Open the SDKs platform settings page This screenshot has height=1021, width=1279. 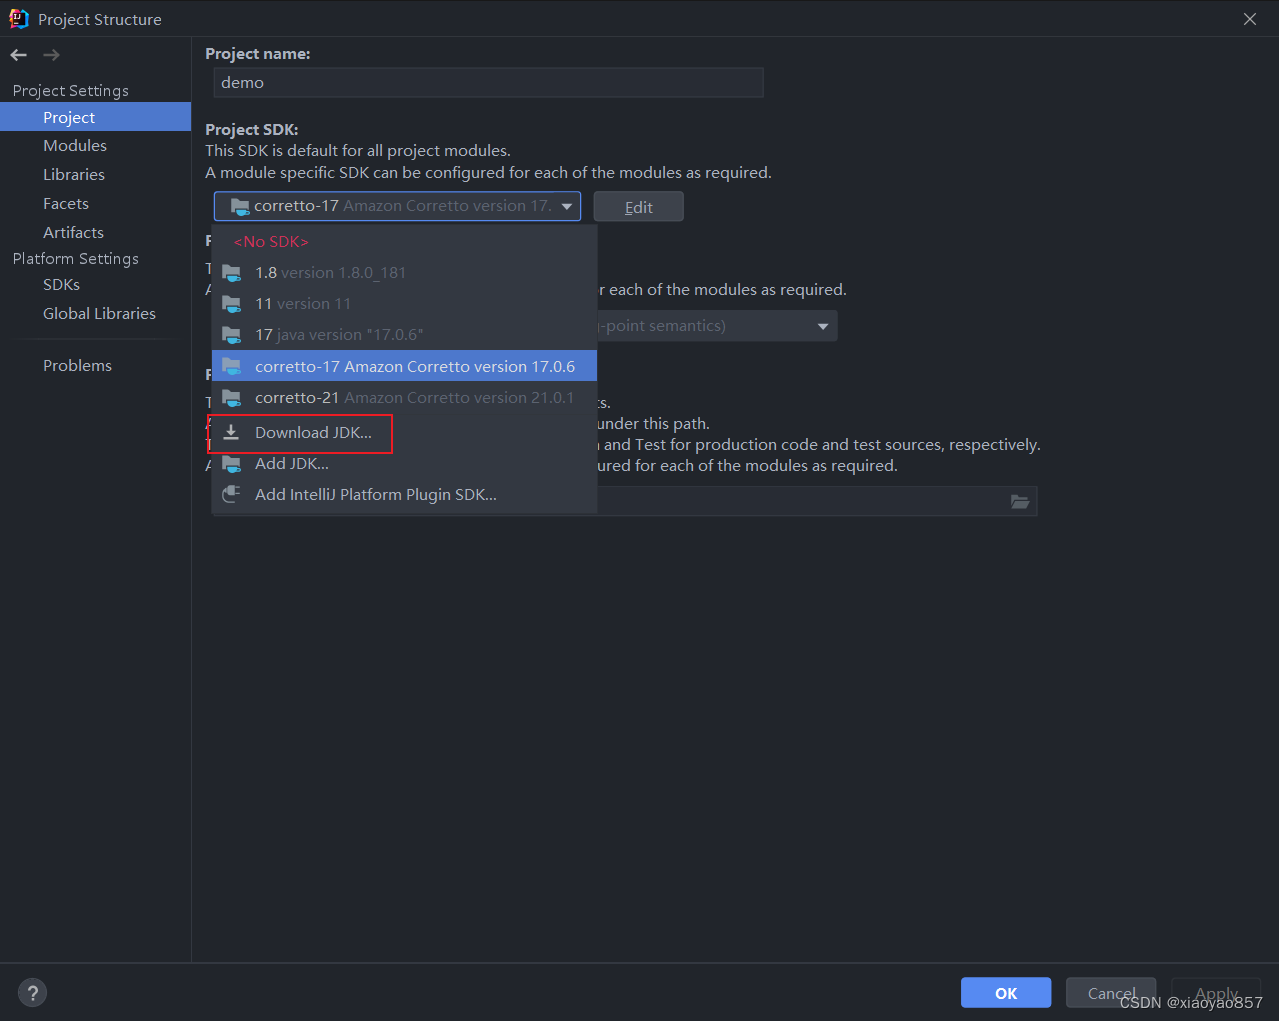click(x=95, y=285)
